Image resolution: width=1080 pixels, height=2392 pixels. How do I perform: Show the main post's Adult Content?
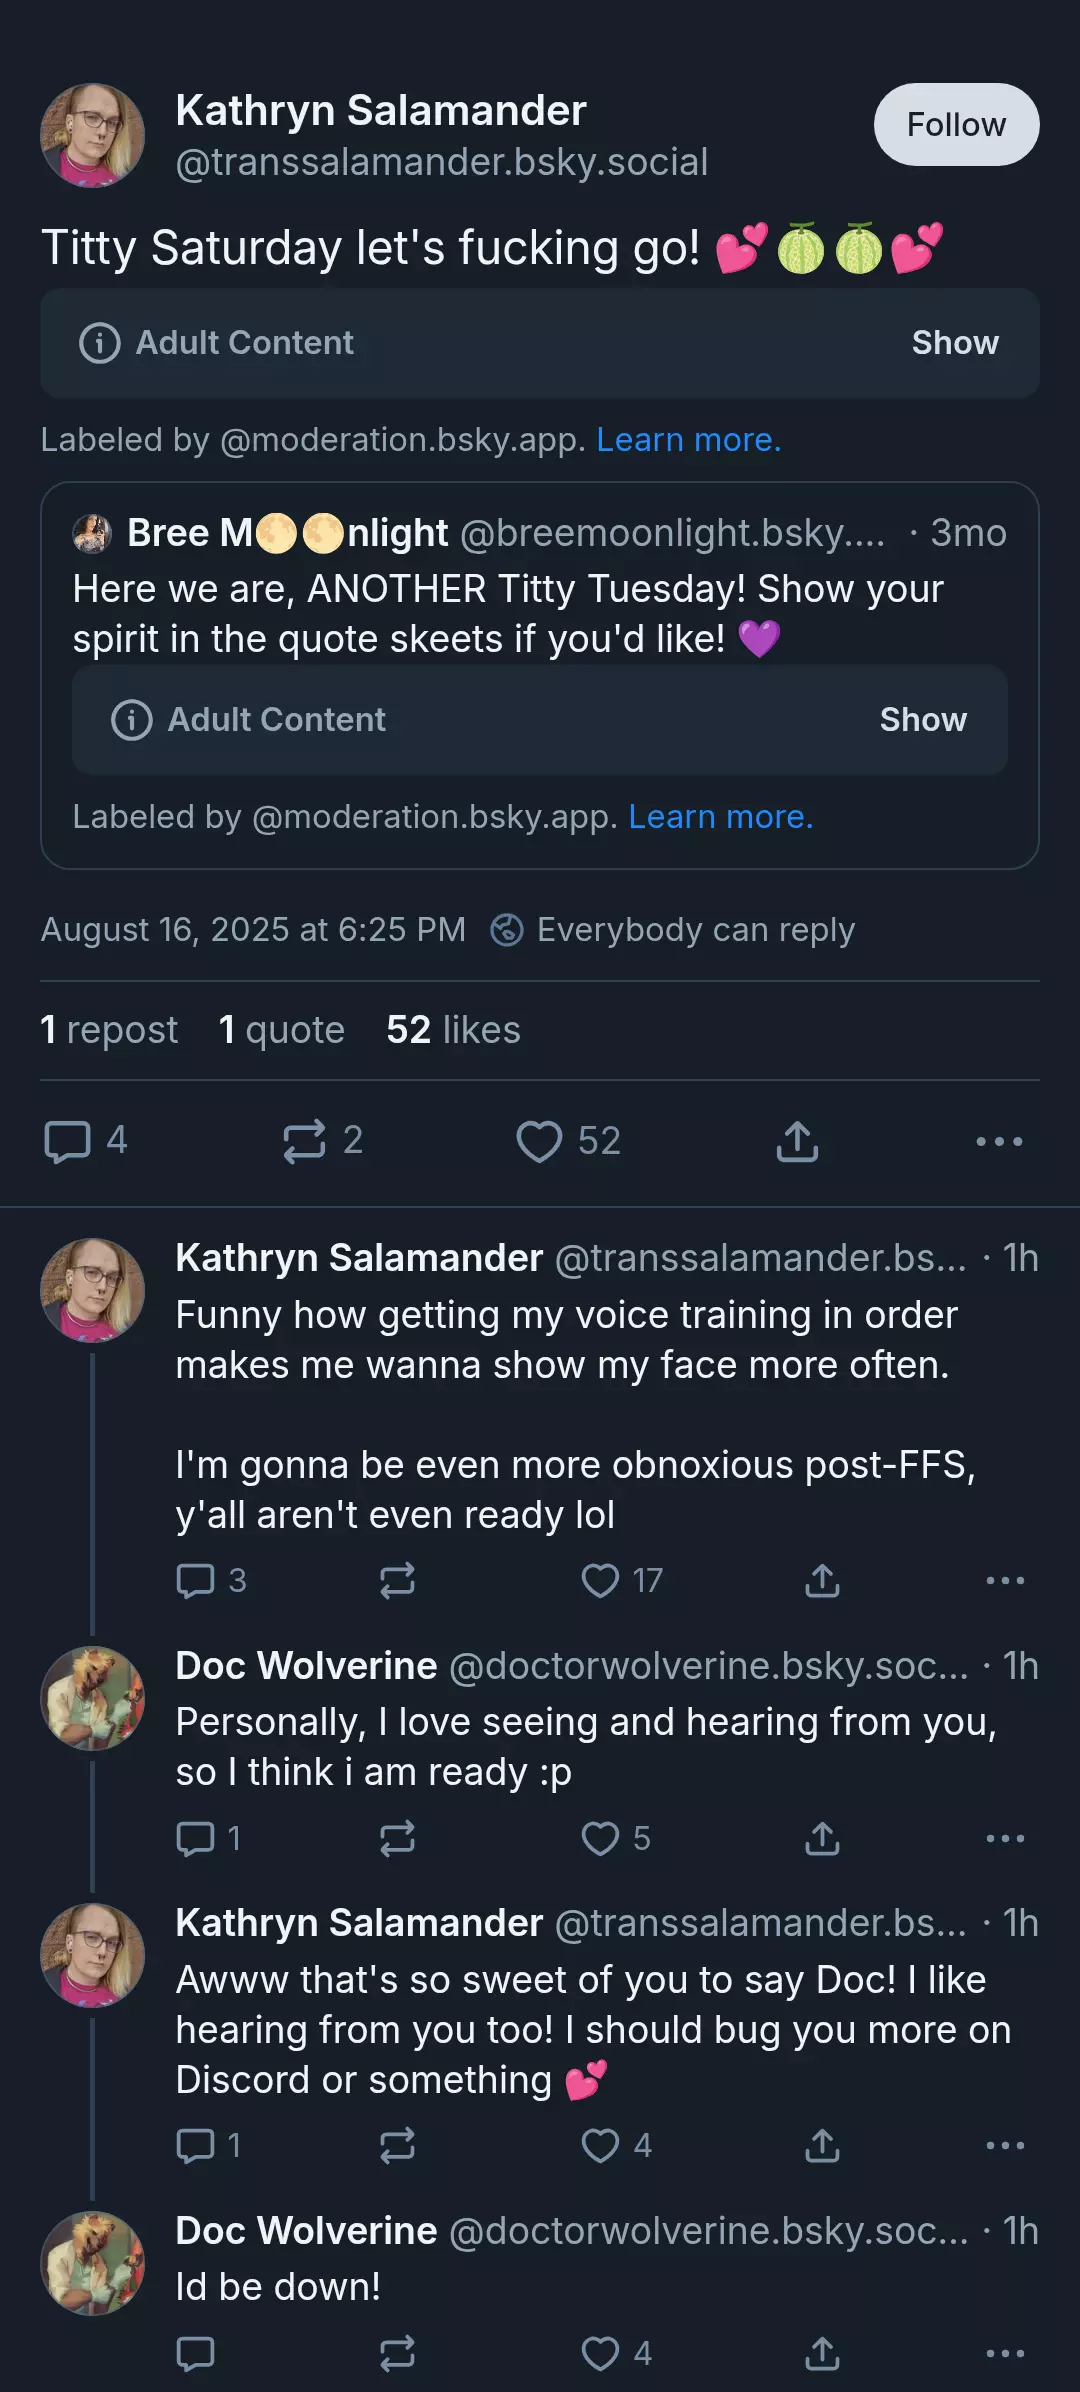tap(955, 343)
